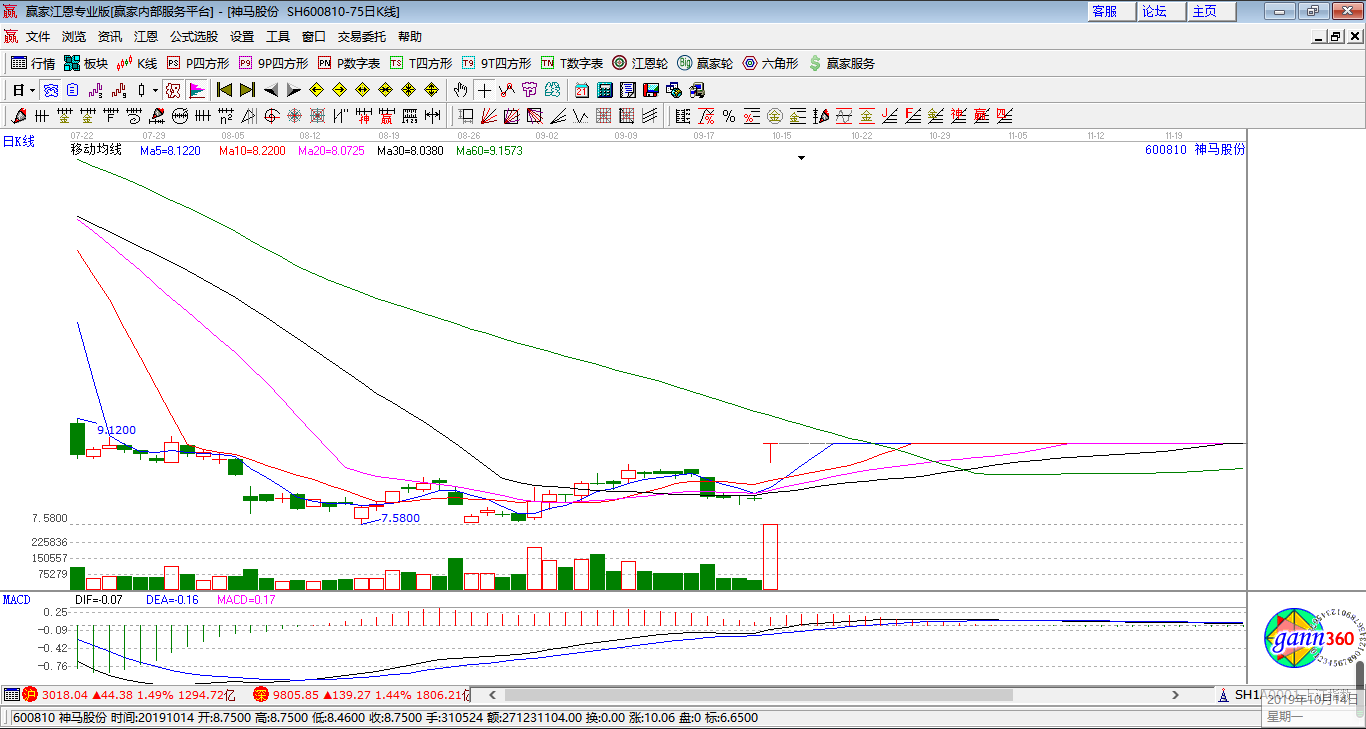Open the 公式选股 menu
This screenshot has width=1366, height=729.
(194, 37)
